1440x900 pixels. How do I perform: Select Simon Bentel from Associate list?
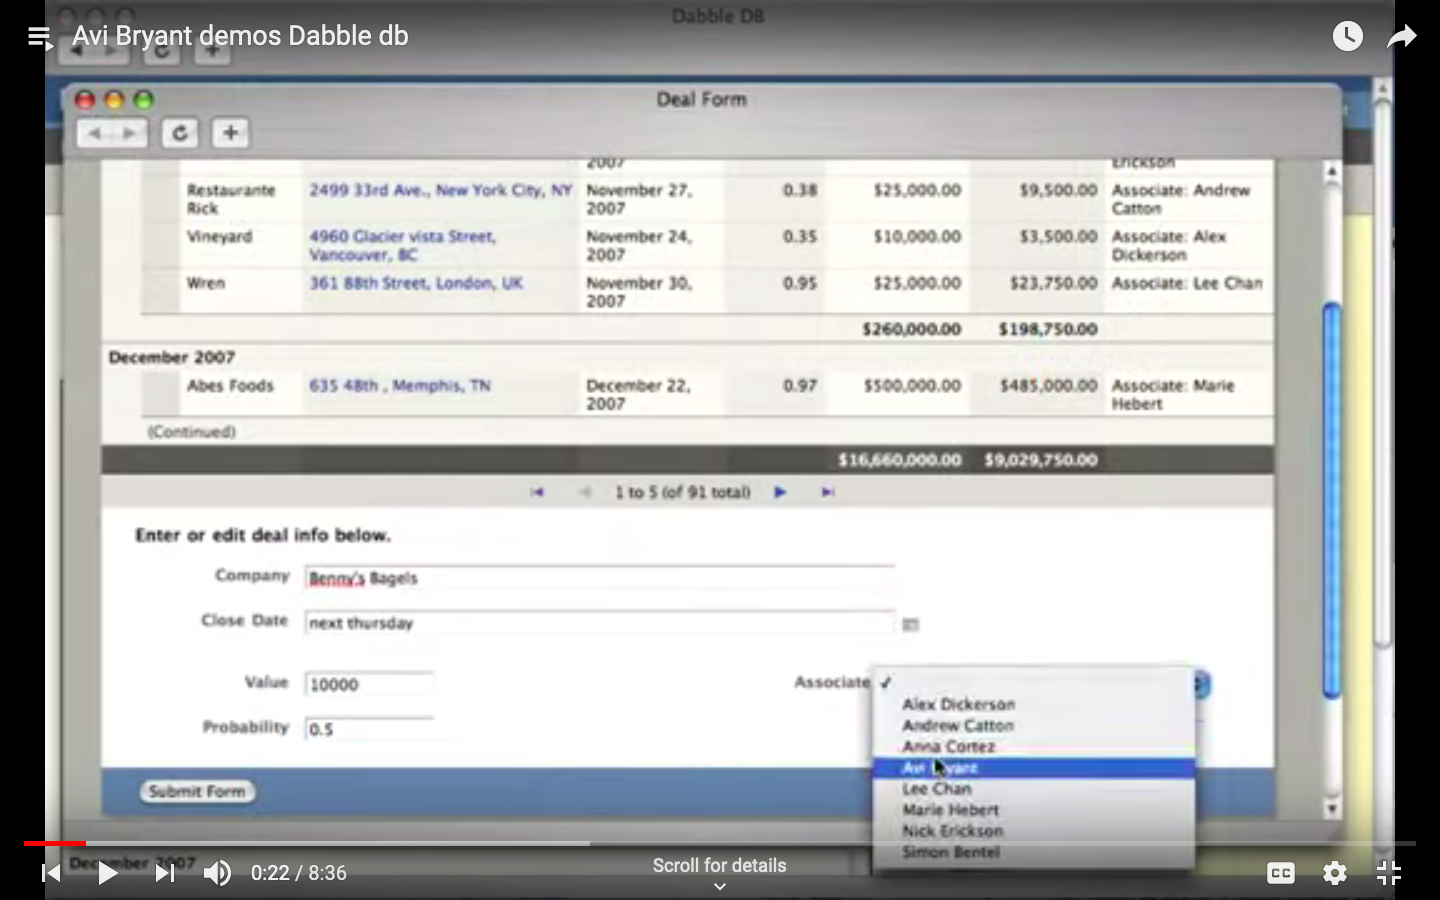pos(1033,852)
